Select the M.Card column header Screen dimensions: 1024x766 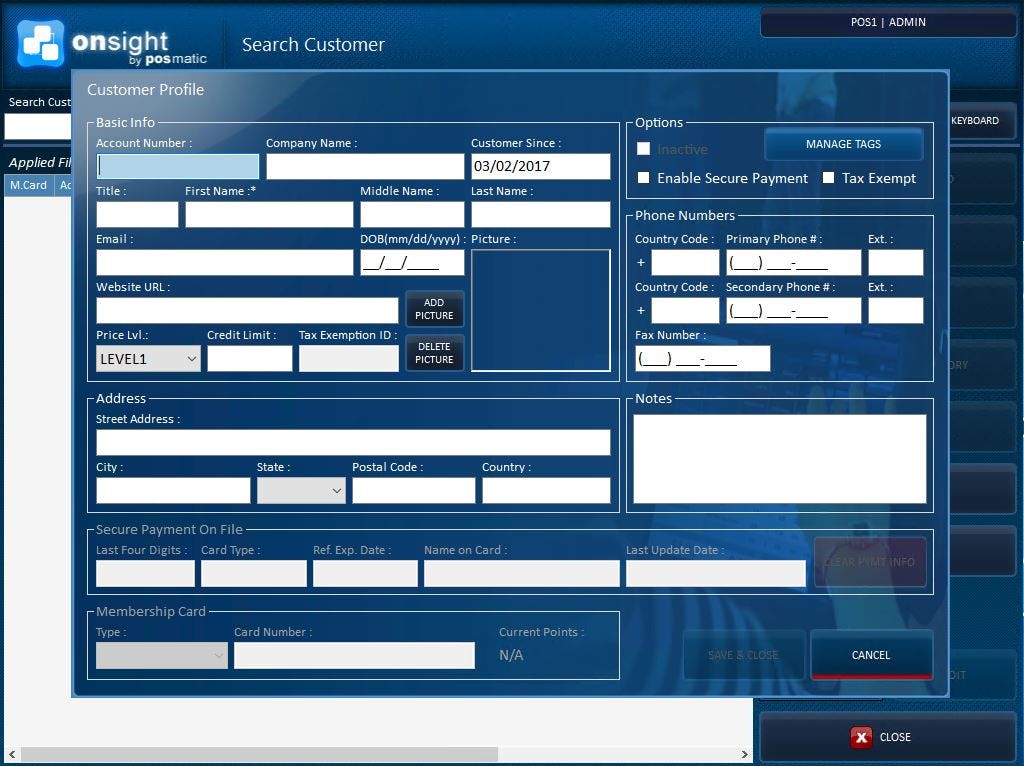[28, 185]
